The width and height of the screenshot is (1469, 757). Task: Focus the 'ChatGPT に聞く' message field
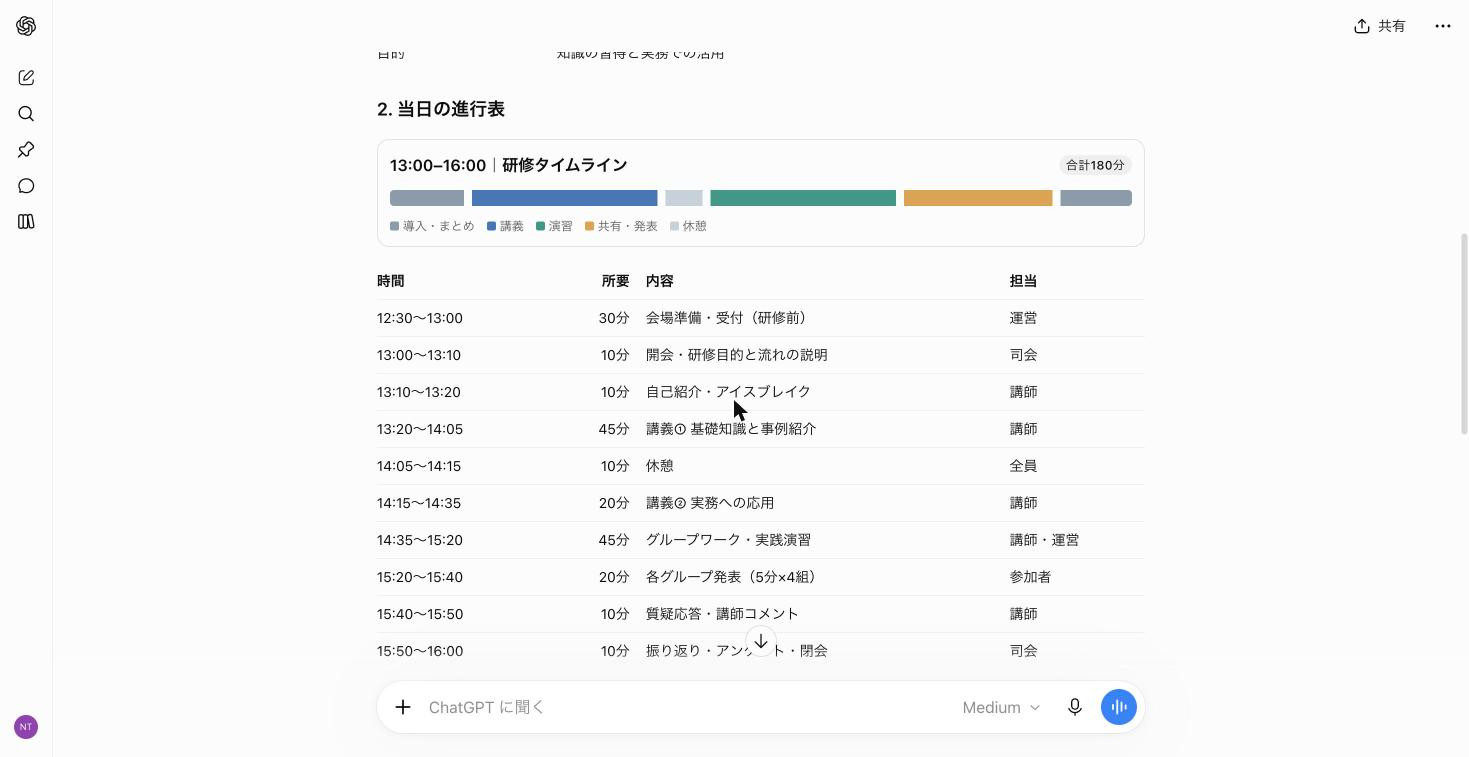pos(687,707)
